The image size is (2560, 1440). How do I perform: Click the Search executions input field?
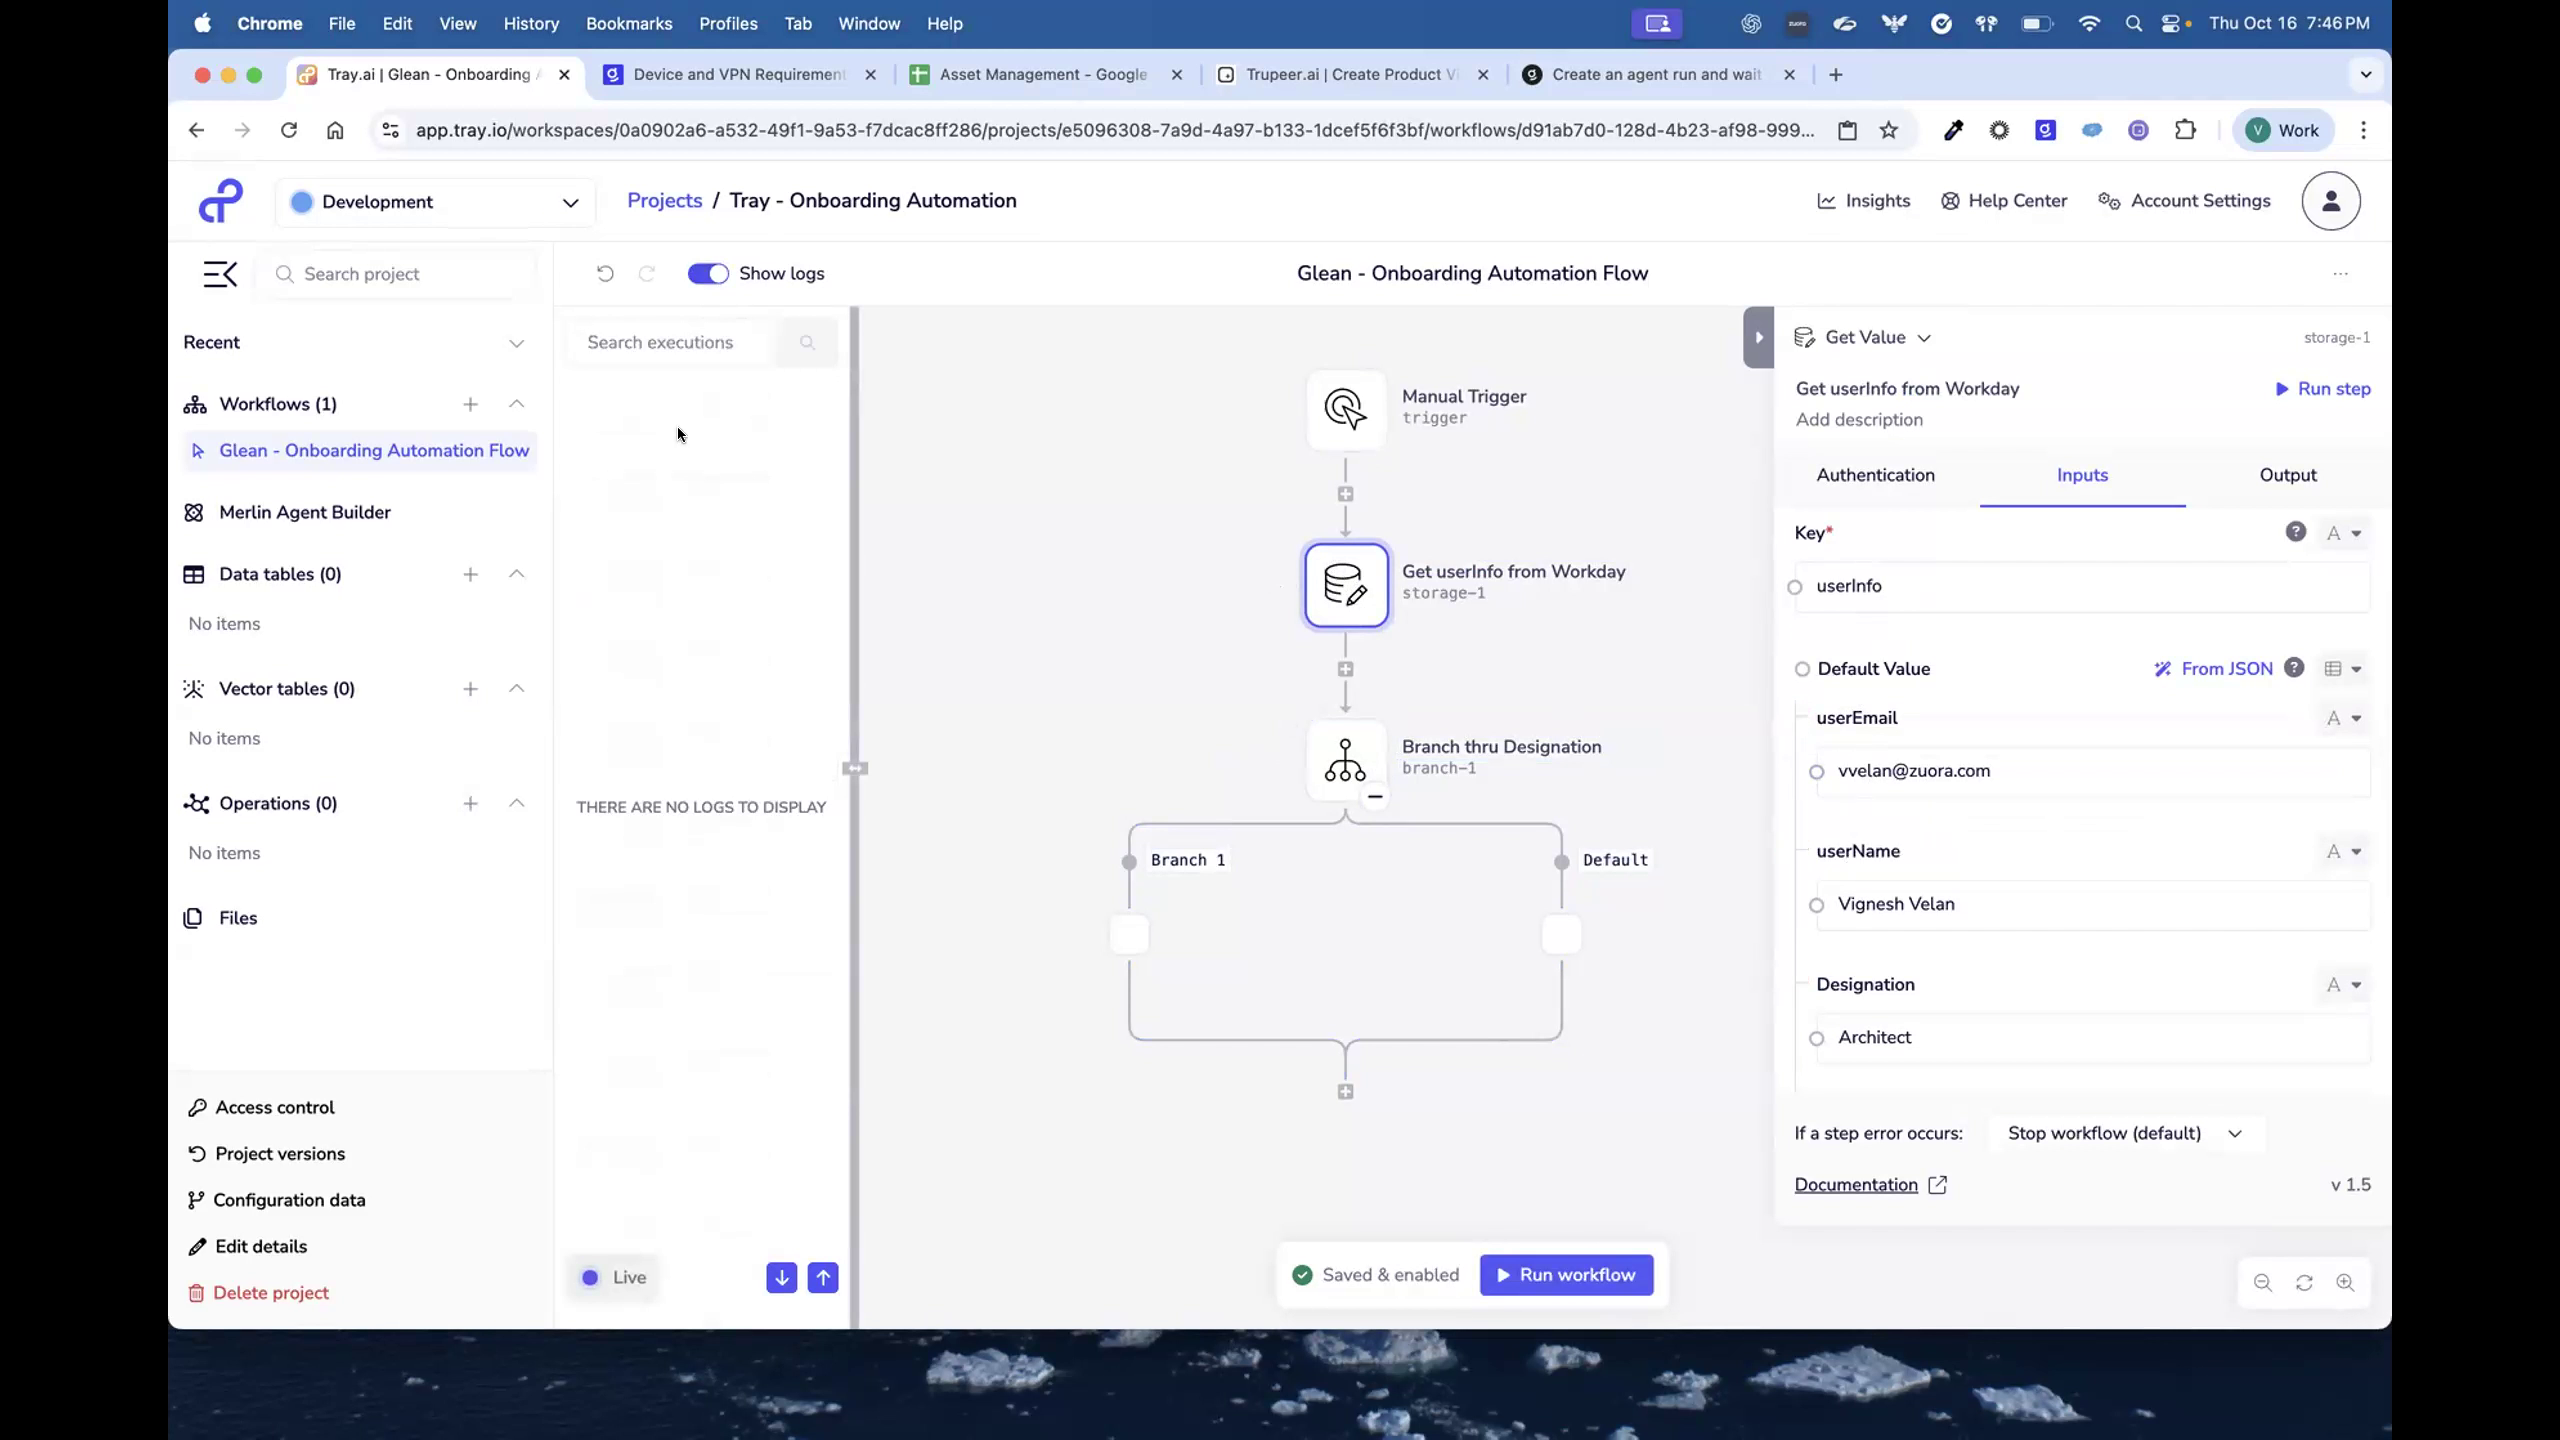click(x=678, y=341)
